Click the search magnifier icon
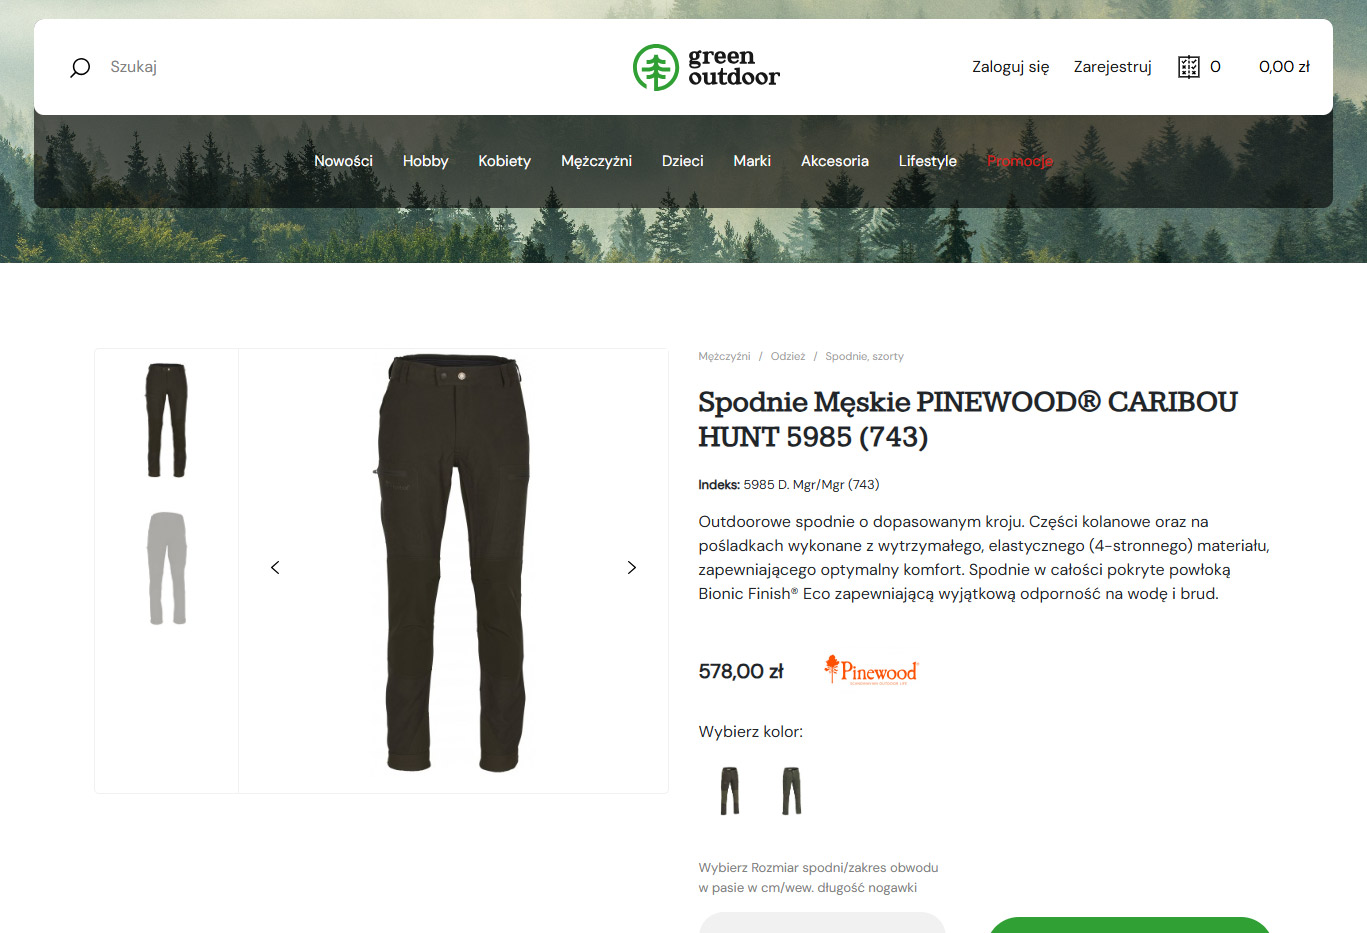Viewport: 1367px width, 933px height. tap(80, 67)
